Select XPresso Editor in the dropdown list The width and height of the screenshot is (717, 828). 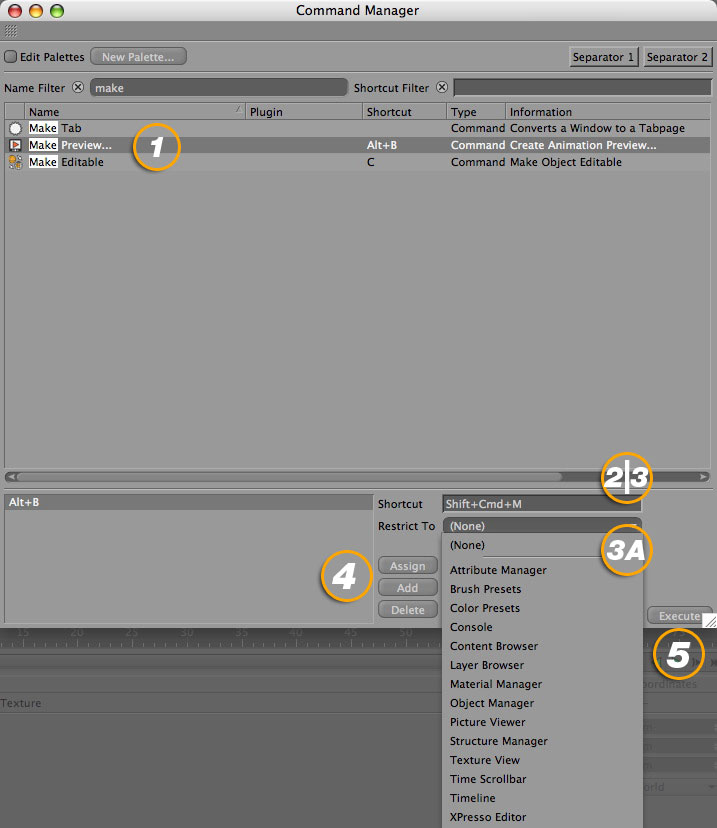[488, 817]
